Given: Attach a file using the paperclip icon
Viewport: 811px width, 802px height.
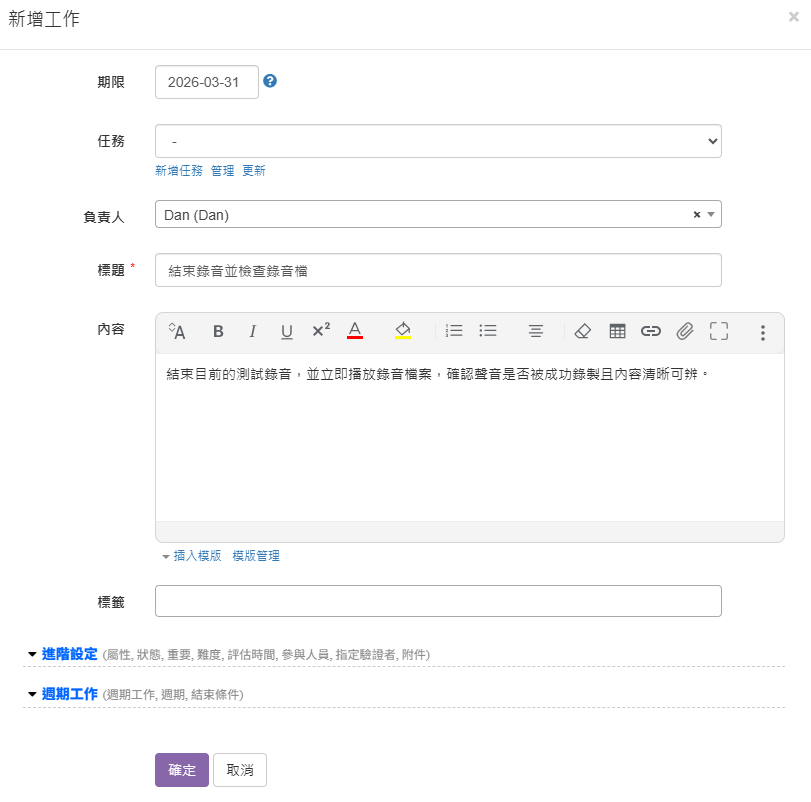Looking at the screenshot, I should click(x=685, y=331).
